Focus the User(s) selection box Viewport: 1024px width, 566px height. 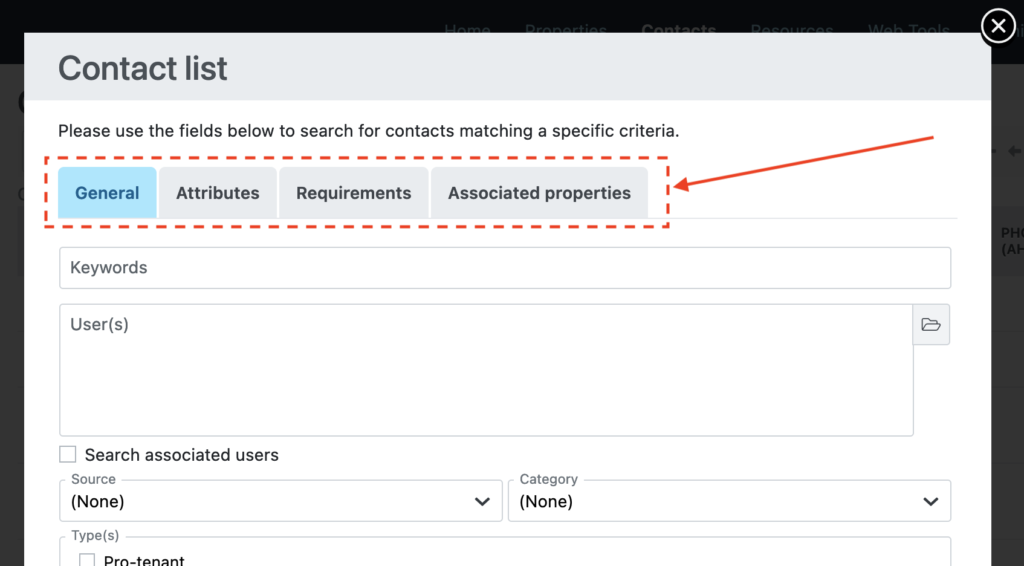pyautogui.click(x=486, y=370)
